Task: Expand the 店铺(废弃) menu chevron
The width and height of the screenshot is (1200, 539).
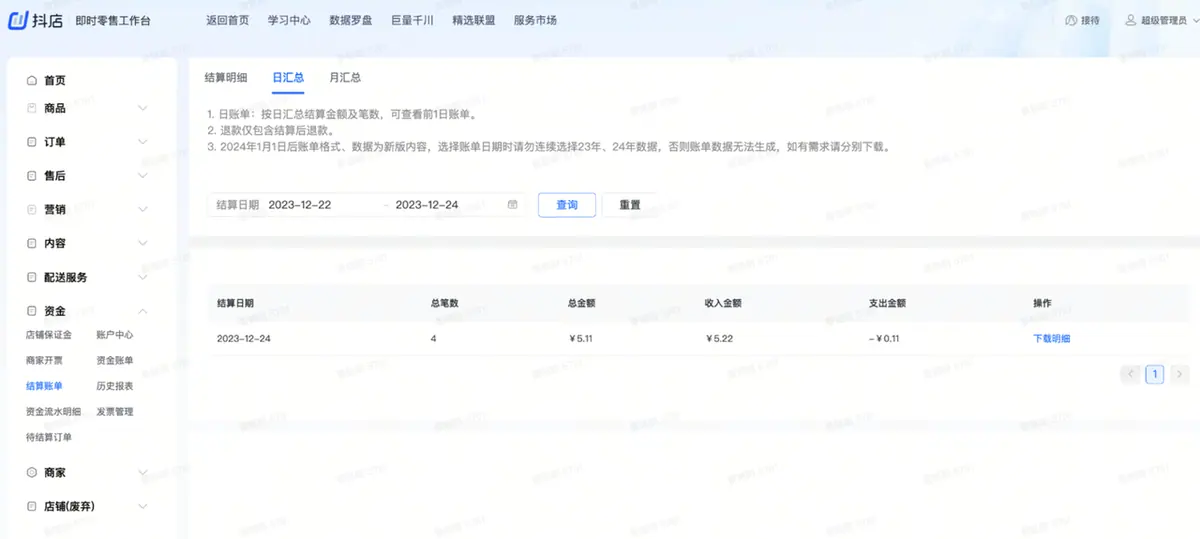Action: [x=142, y=506]
